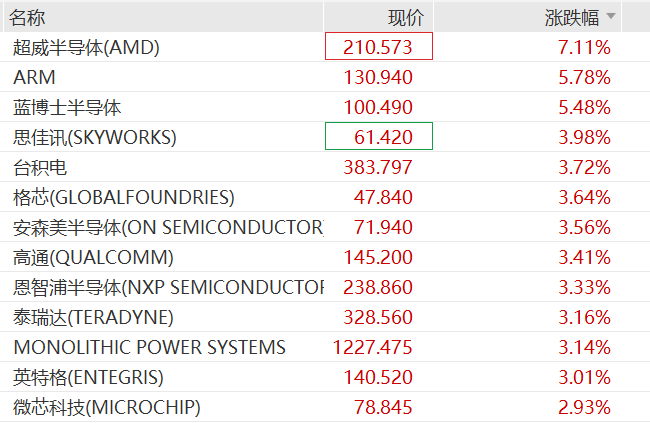Viewport: 650px width, 423px height.
Task: Click the SKYWORKS price 61.420 cell
Action: (379, 137)
